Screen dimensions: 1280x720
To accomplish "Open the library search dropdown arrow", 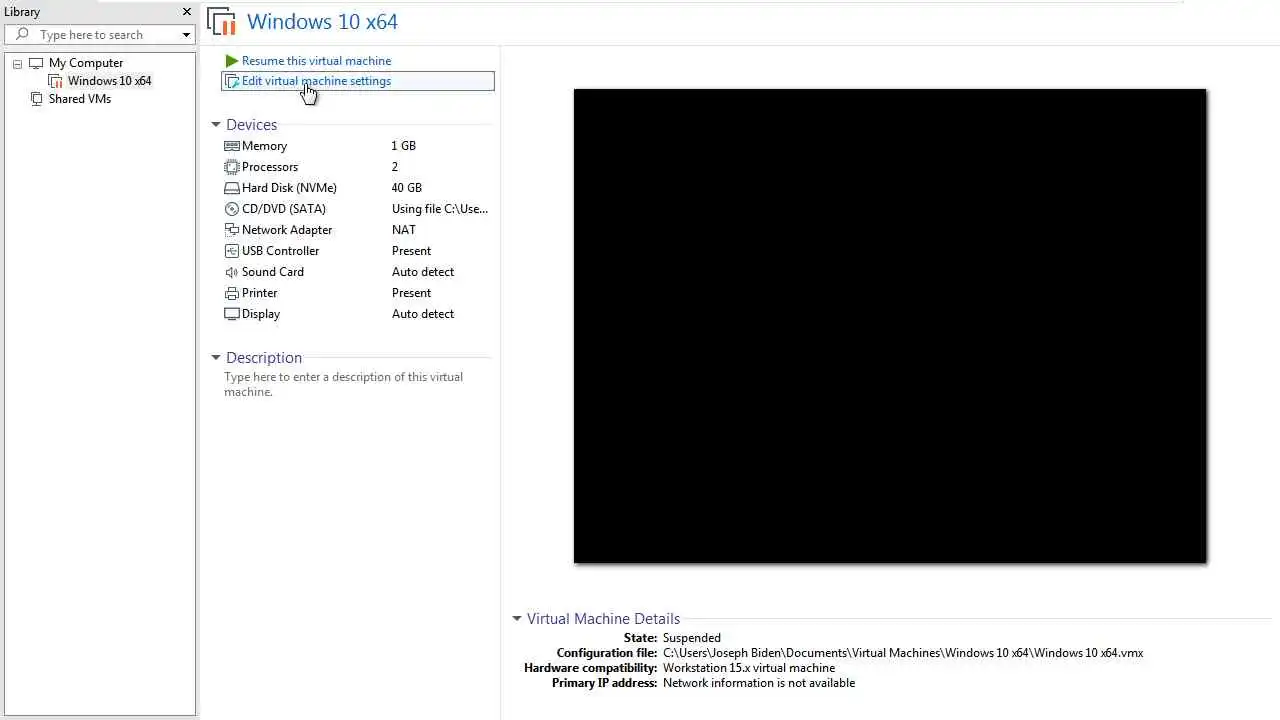I will pos(186,35).
